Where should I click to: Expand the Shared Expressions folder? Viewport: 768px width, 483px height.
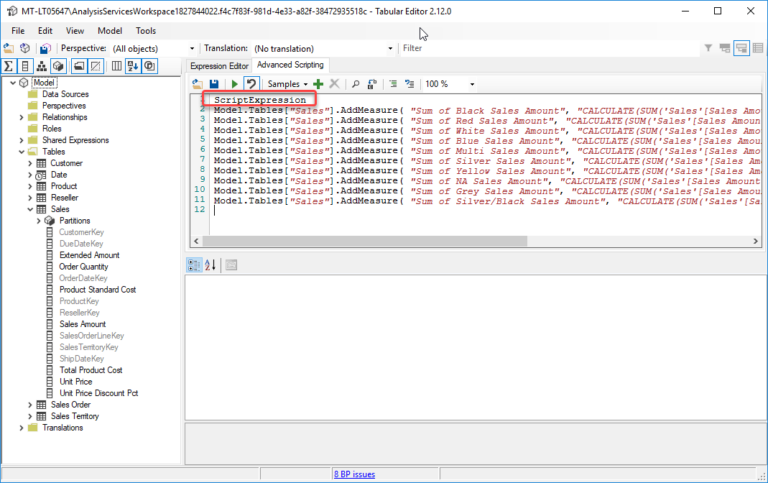[x=22, y=140]
